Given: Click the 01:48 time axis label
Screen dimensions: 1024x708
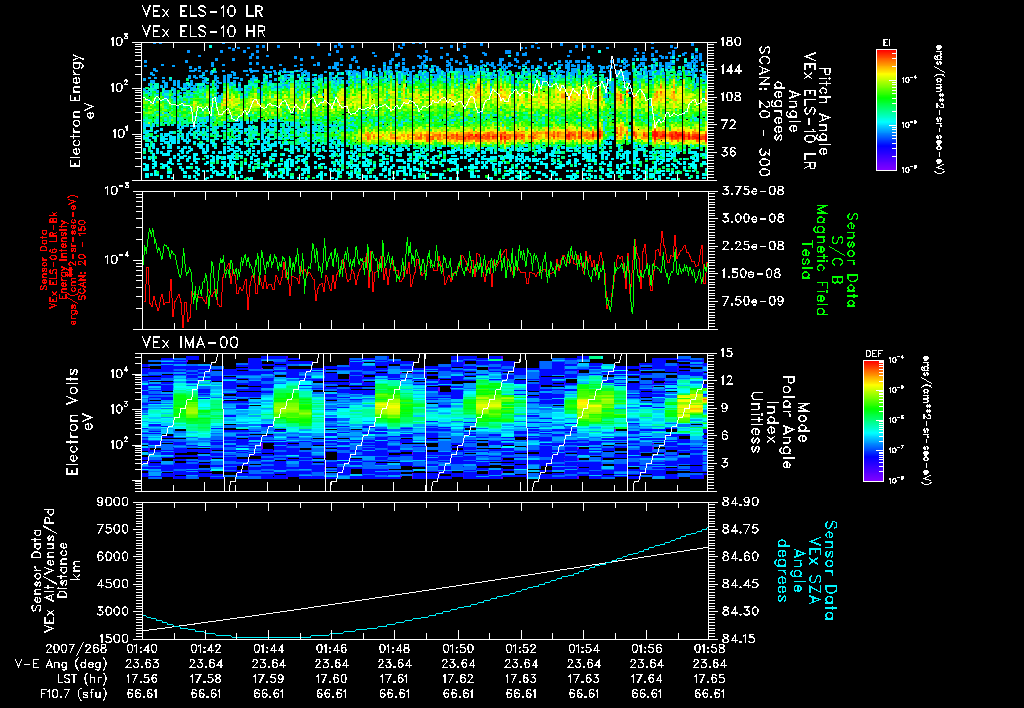Looking at the screenshot, I should (x=394, y=649).
